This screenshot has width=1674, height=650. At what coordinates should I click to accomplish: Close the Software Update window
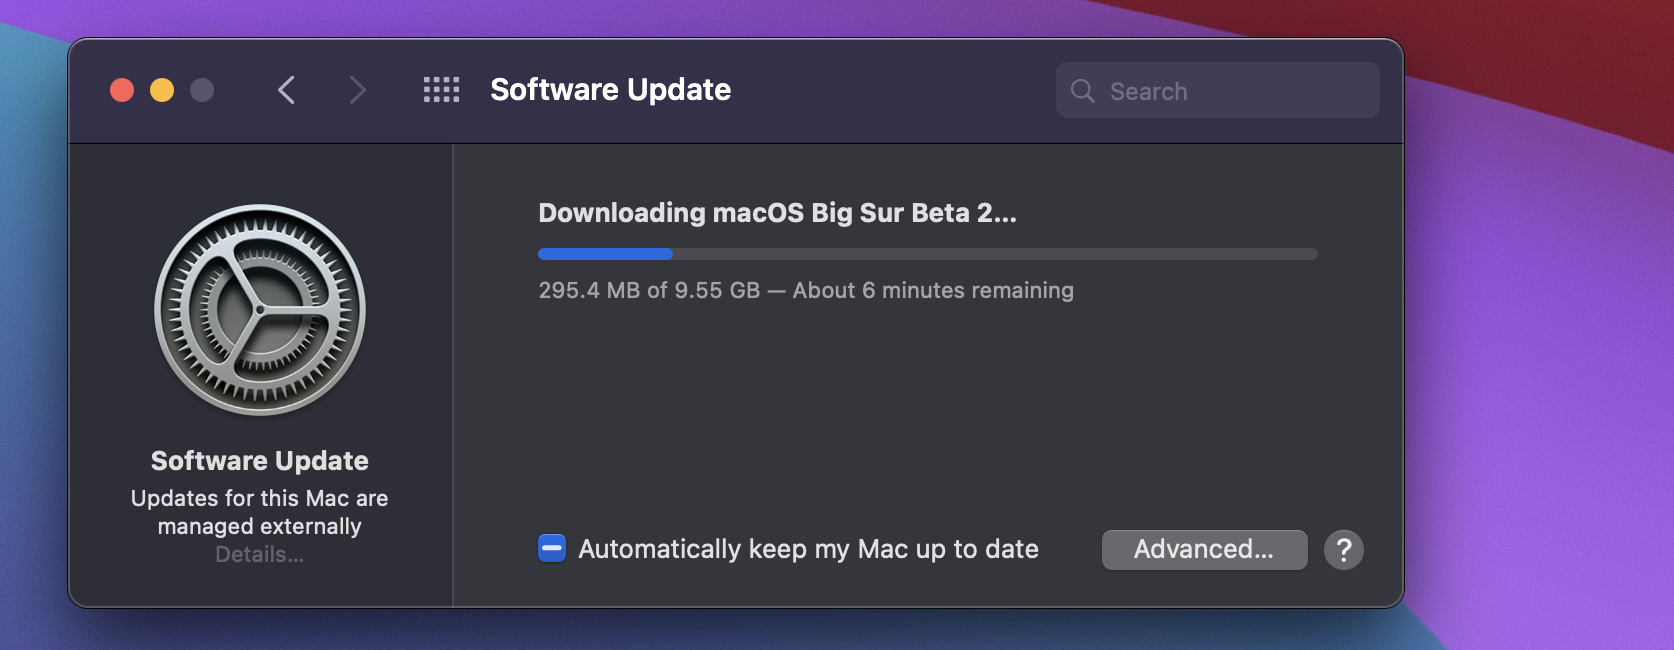click(122, 90)
